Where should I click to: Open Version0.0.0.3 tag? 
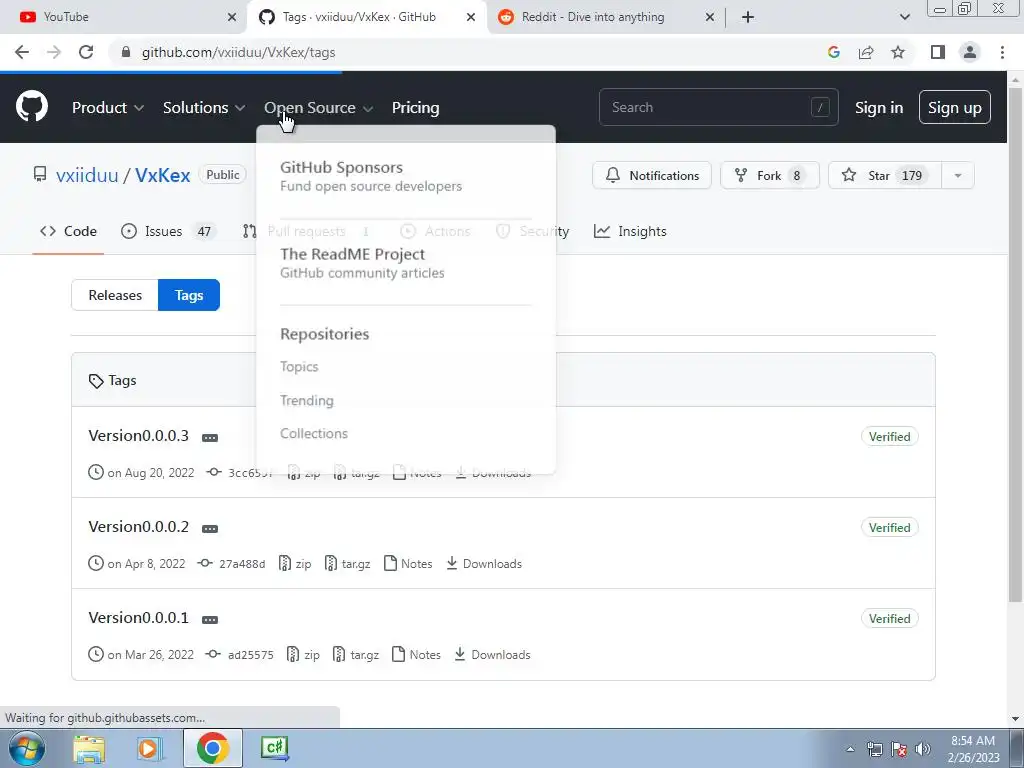(x=138, y=436)
